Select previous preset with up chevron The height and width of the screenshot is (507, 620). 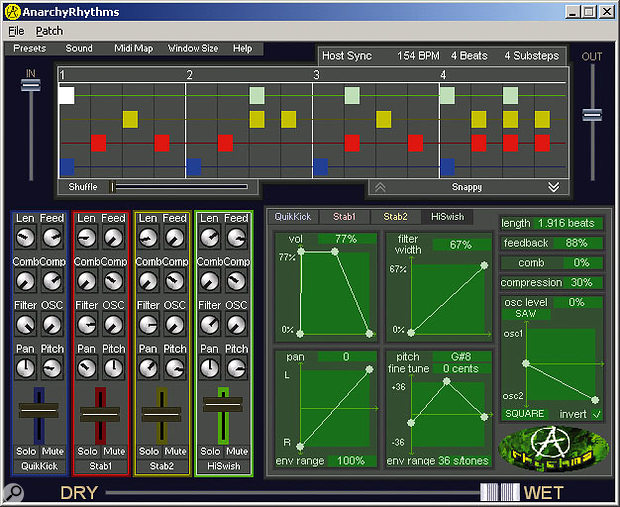[380, 187]
